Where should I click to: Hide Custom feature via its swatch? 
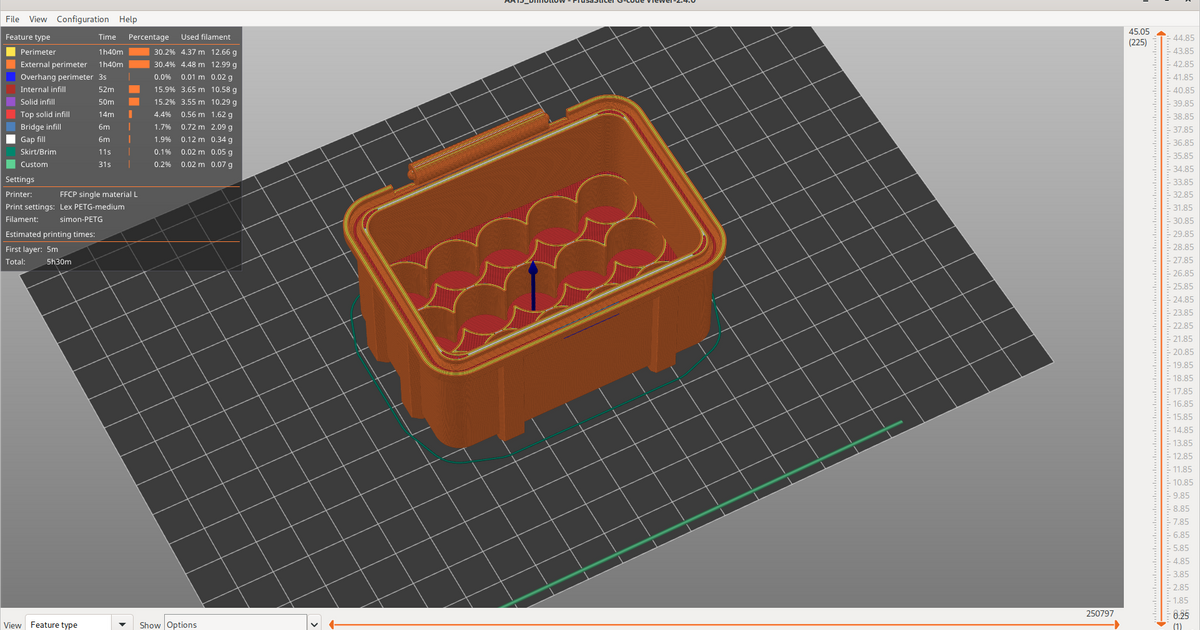(x=11, y=164)
